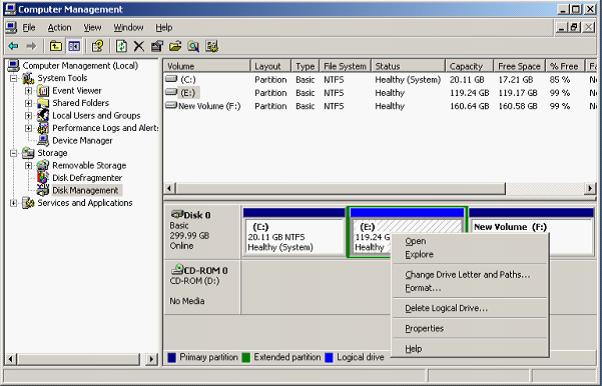Click the last toolbar icon after Explore
The image size is (602, 386).
click(x=212, y=46)
